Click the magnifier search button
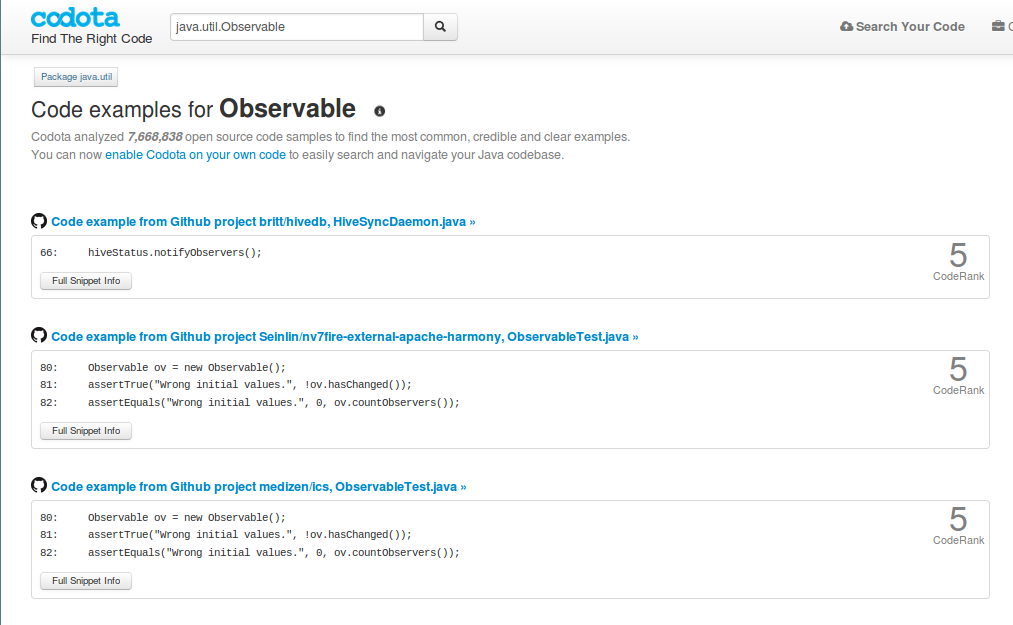 click(441, 27)
